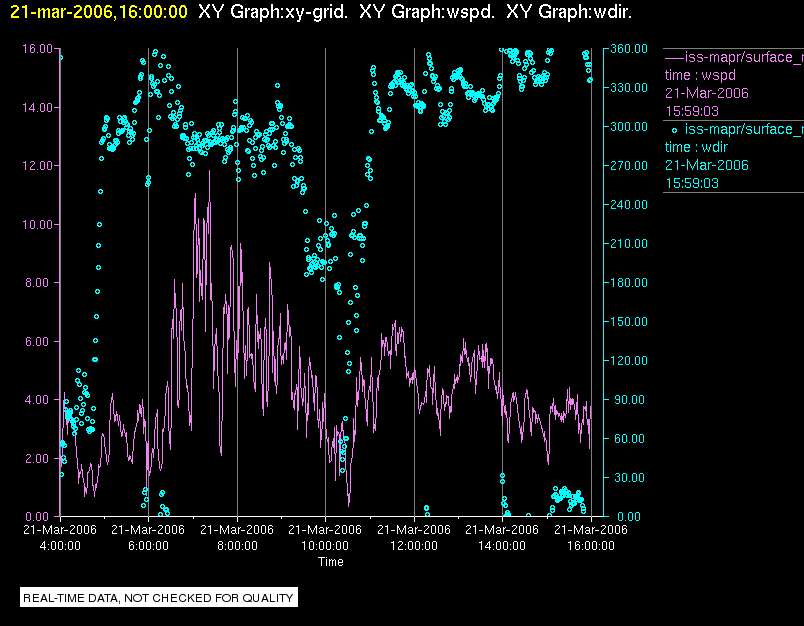The height and width of the screenshot is (626, 804).
Task: Click the cyan 360.00 wind direction axis label
Action: tap(629, 49)
